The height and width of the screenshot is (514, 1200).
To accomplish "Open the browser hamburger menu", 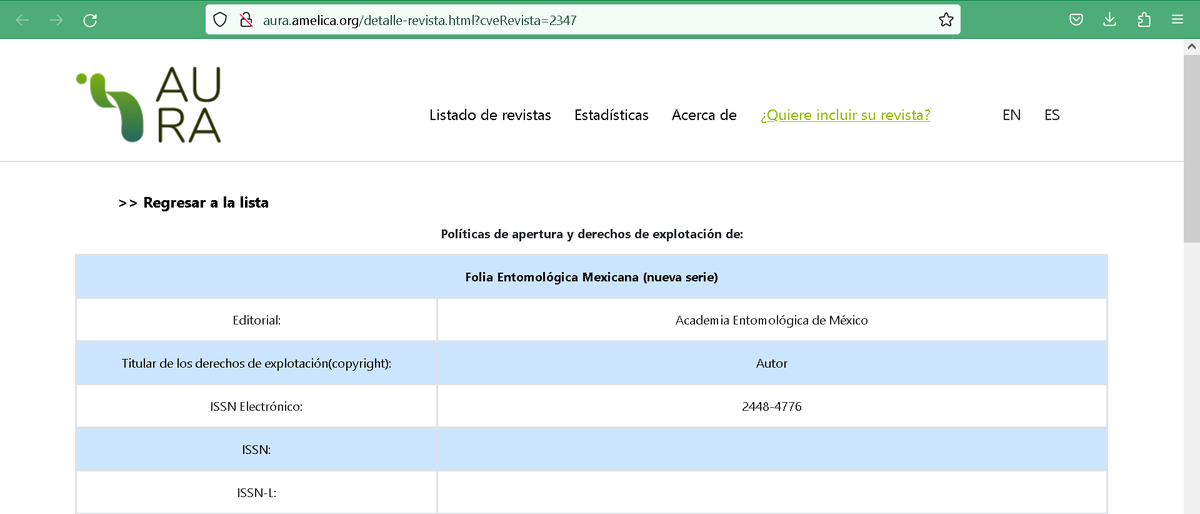I will [1177, 20].
